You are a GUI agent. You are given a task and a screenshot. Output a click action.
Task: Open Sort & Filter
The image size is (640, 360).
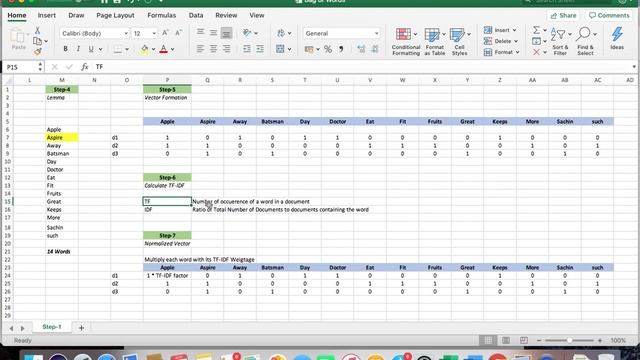click(x=560, y=41)
